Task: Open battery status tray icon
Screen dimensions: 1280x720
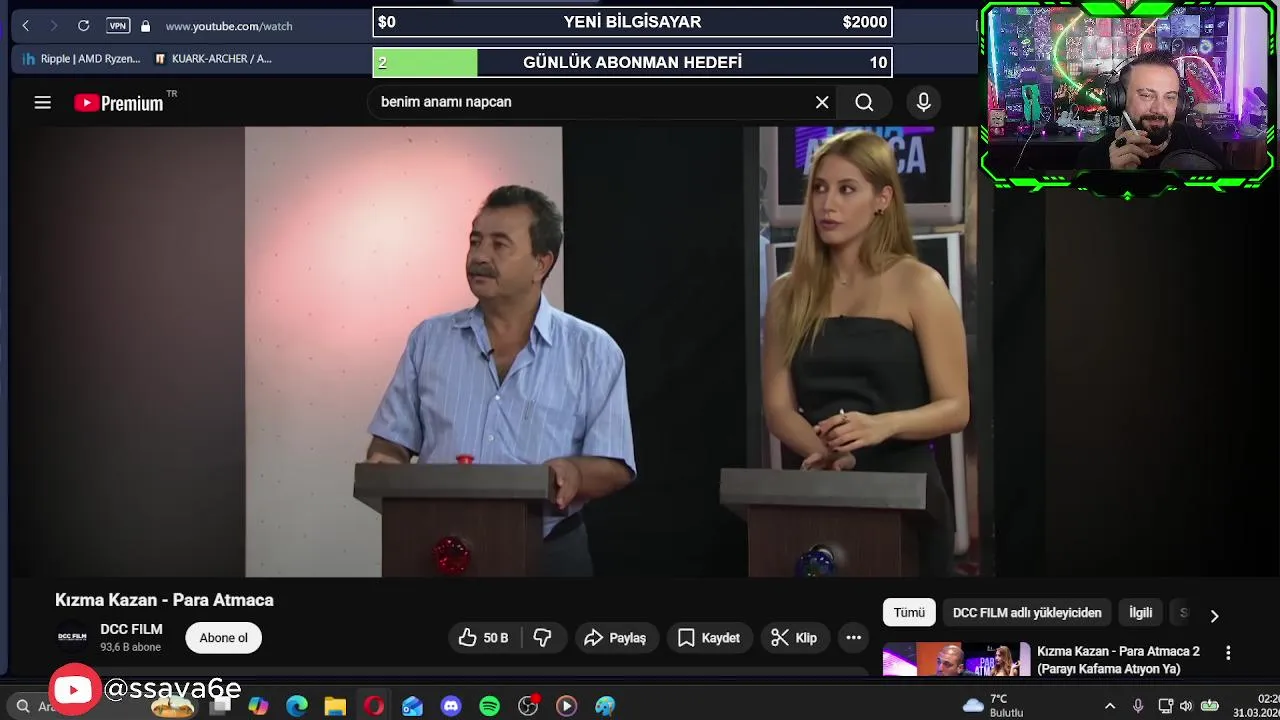Action: point(1210,706)
